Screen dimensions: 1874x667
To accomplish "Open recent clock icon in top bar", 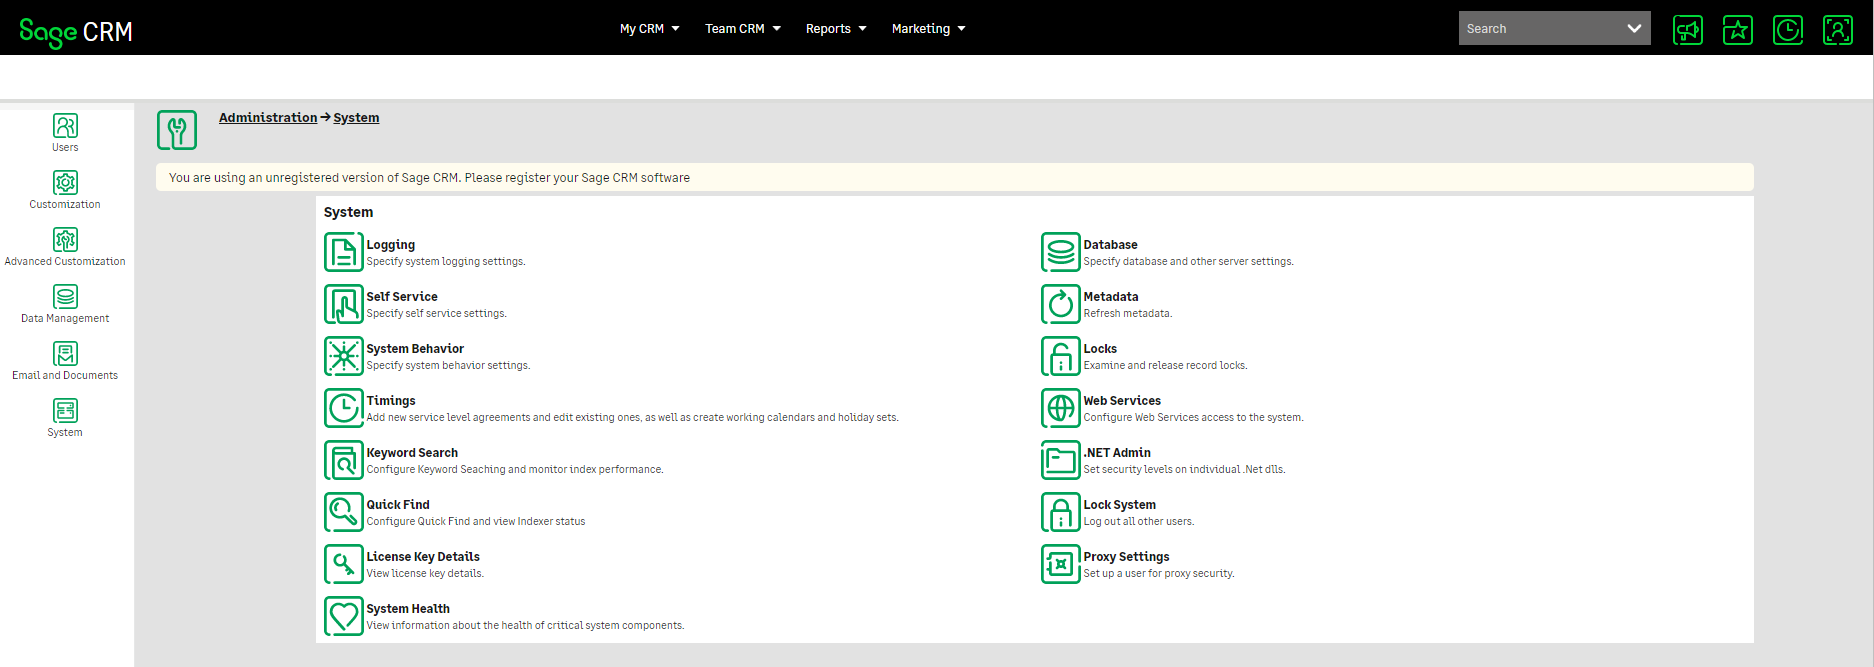I will pos(1788,30).
